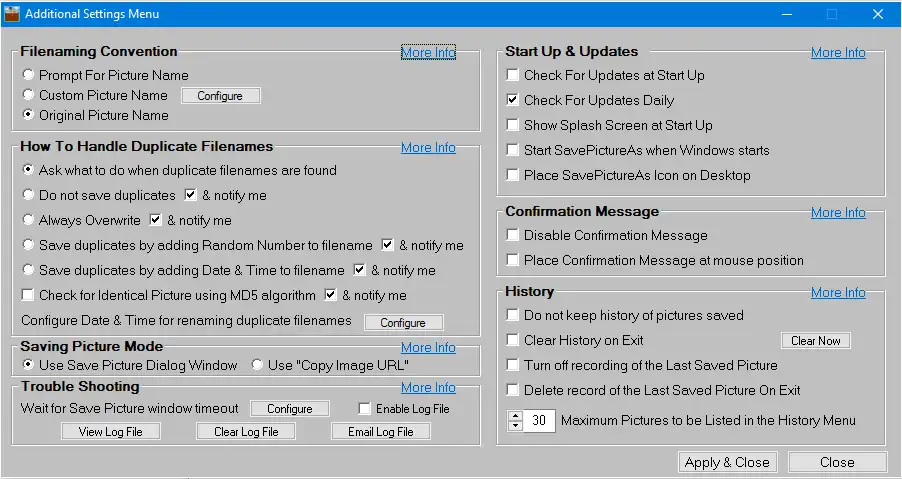This screenshot has width=902, height=479.
Task: Click the Apply & Close button
Action: pyautogui.click(x=726, y=462)
